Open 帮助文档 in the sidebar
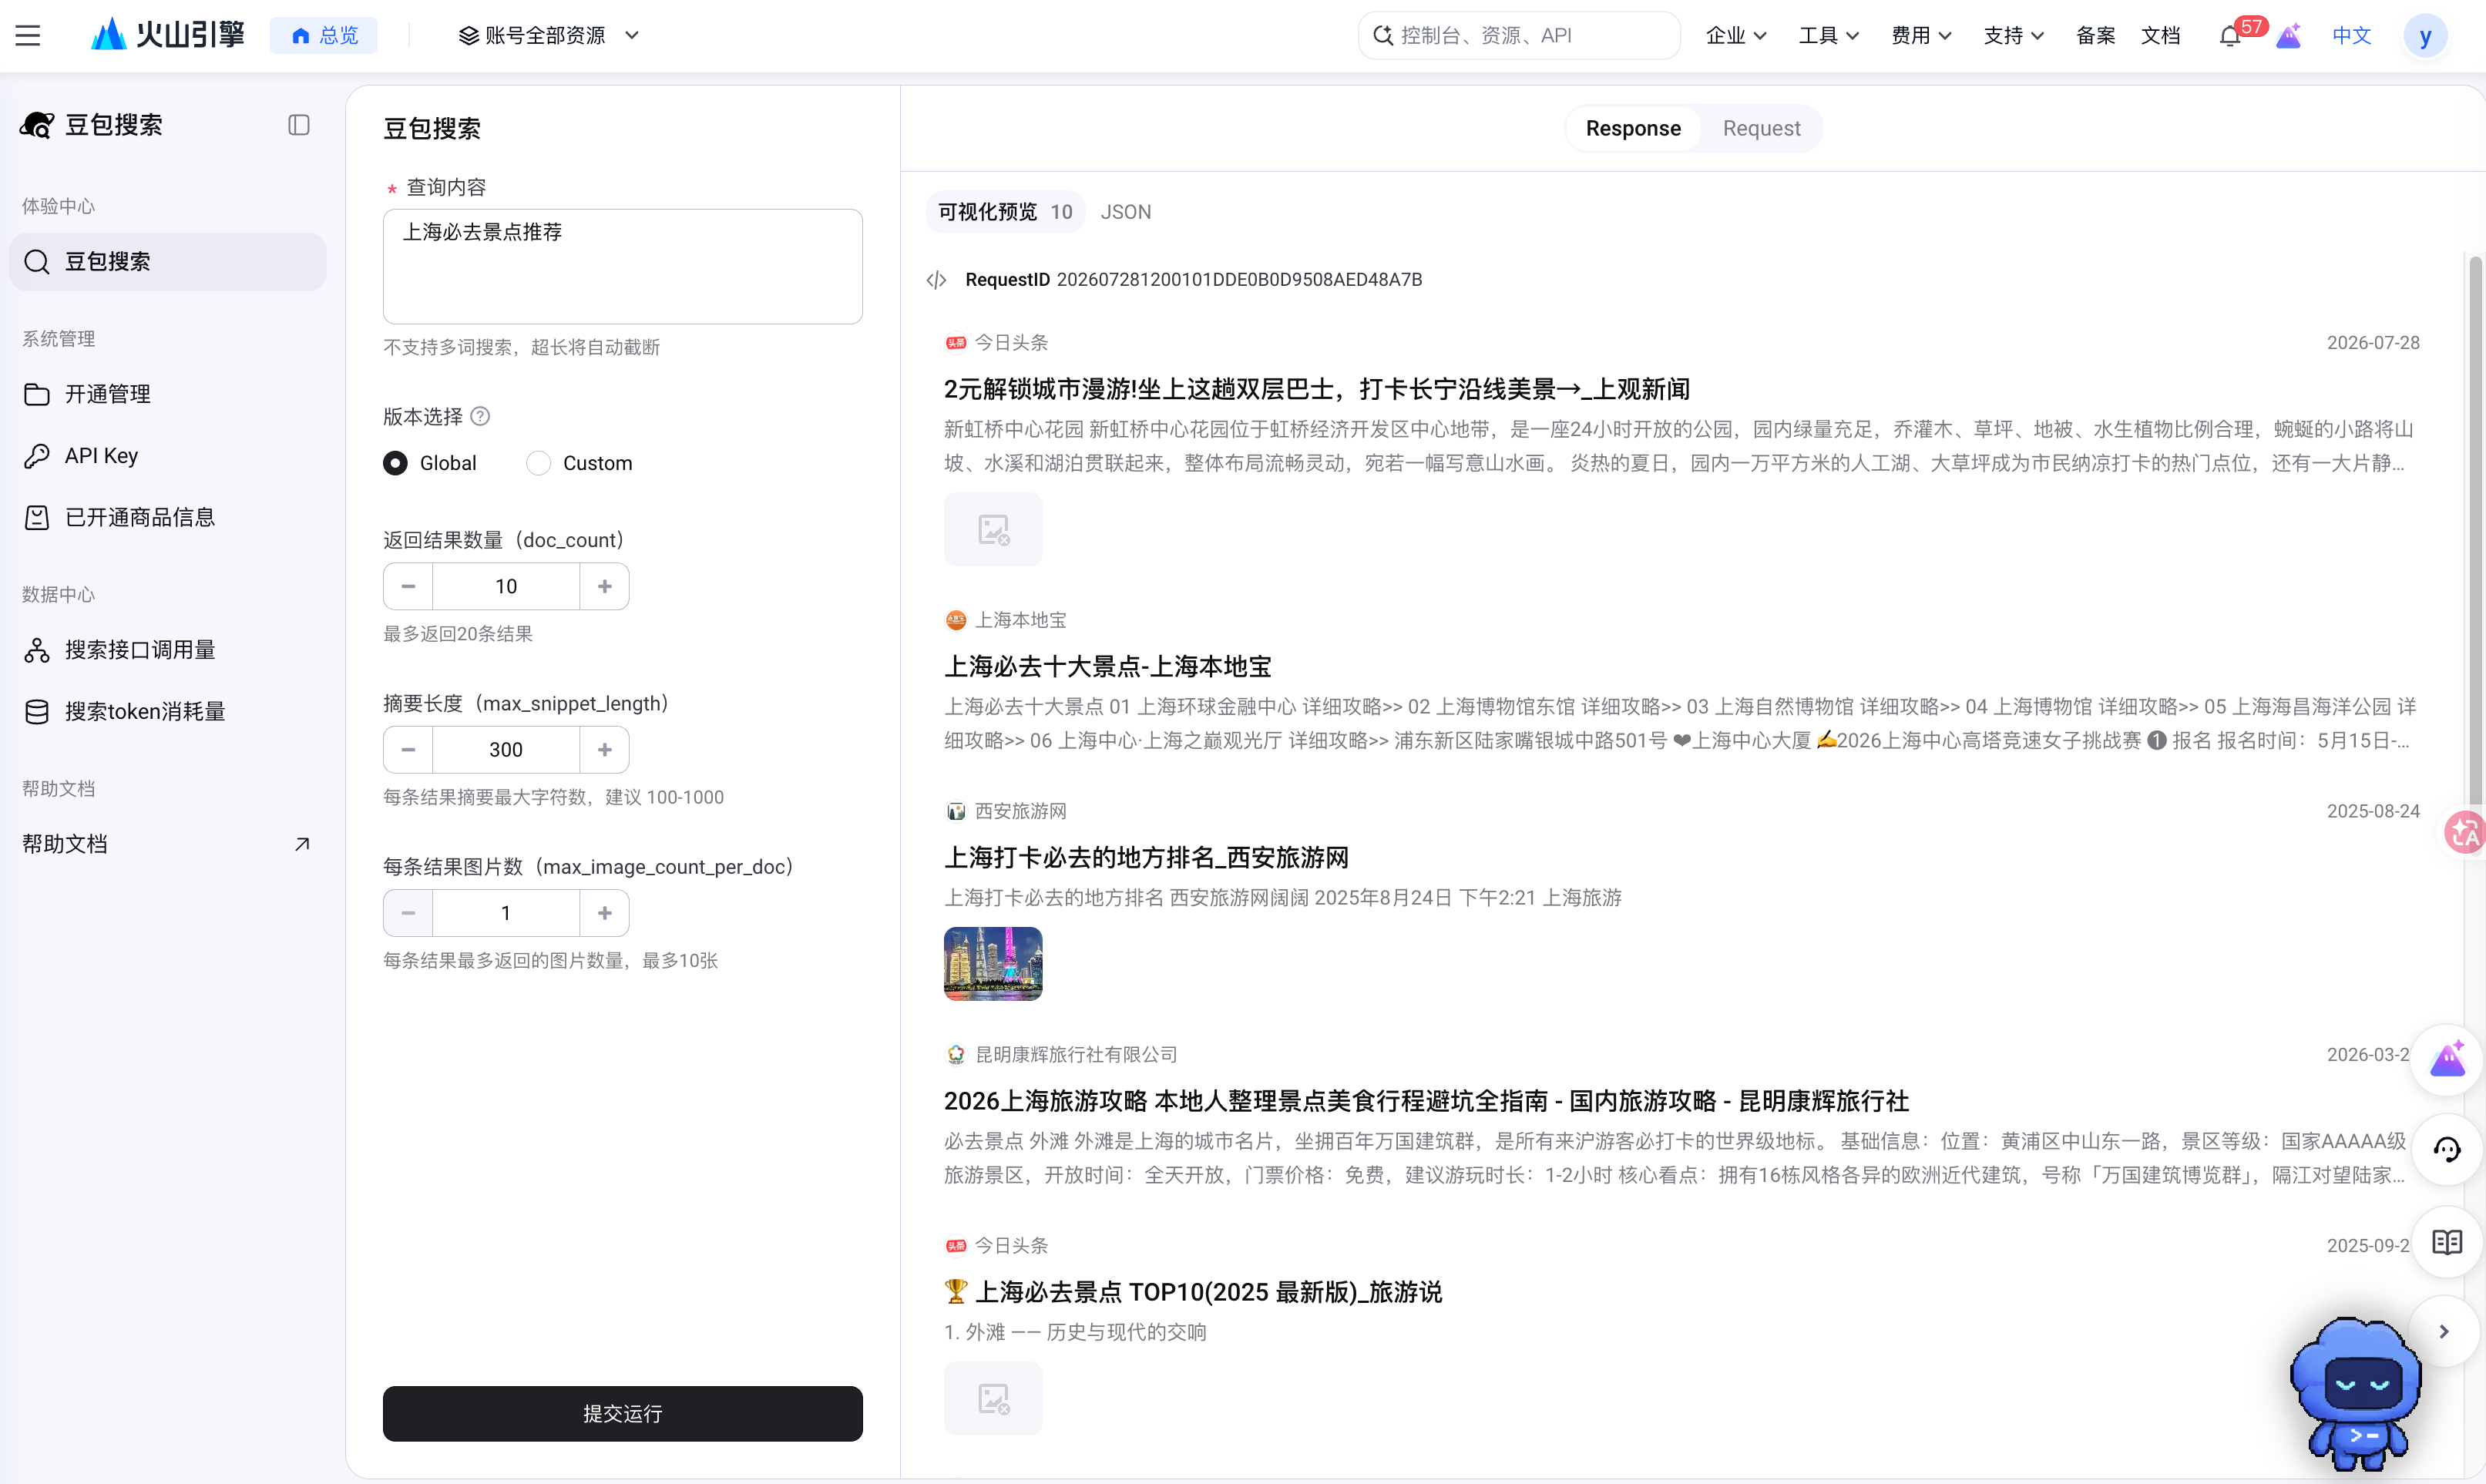This screenshot has width=2486, height=1484. pos(168,844)
